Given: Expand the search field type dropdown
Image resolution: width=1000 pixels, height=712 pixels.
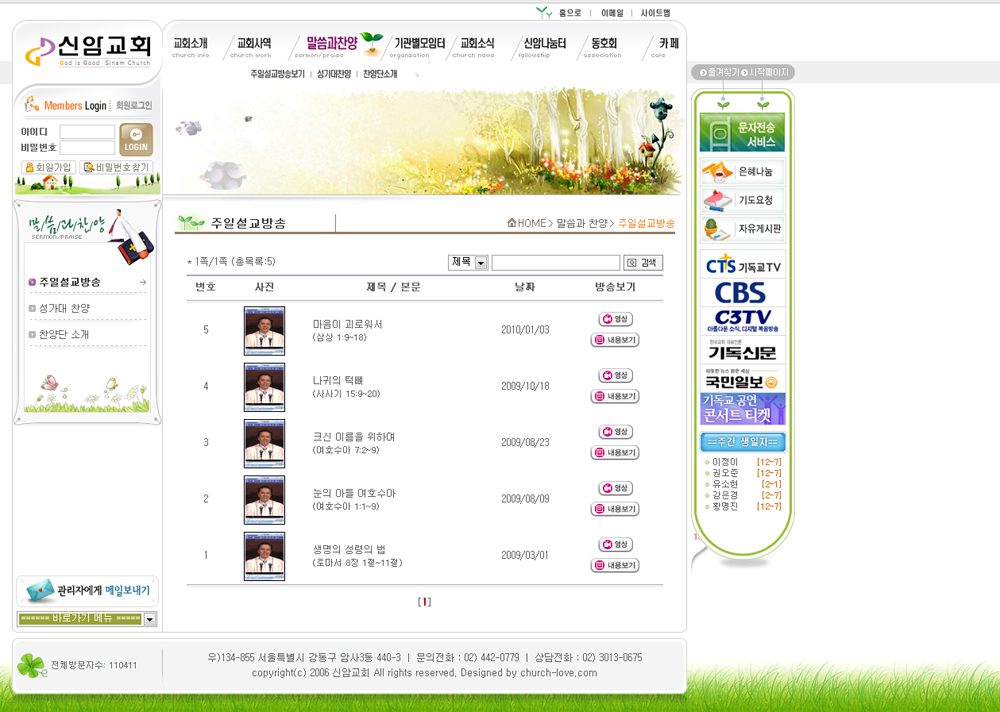Looking at the screenshot, I should (481, 263).
